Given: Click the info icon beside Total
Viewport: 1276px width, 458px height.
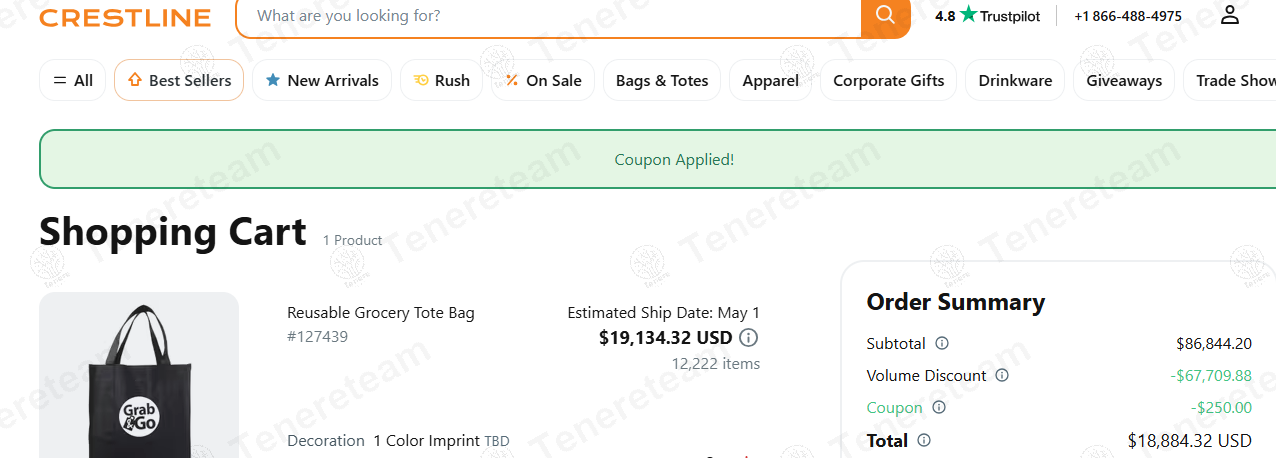Looking at the screenshot, I should click(x=924, y=440).
